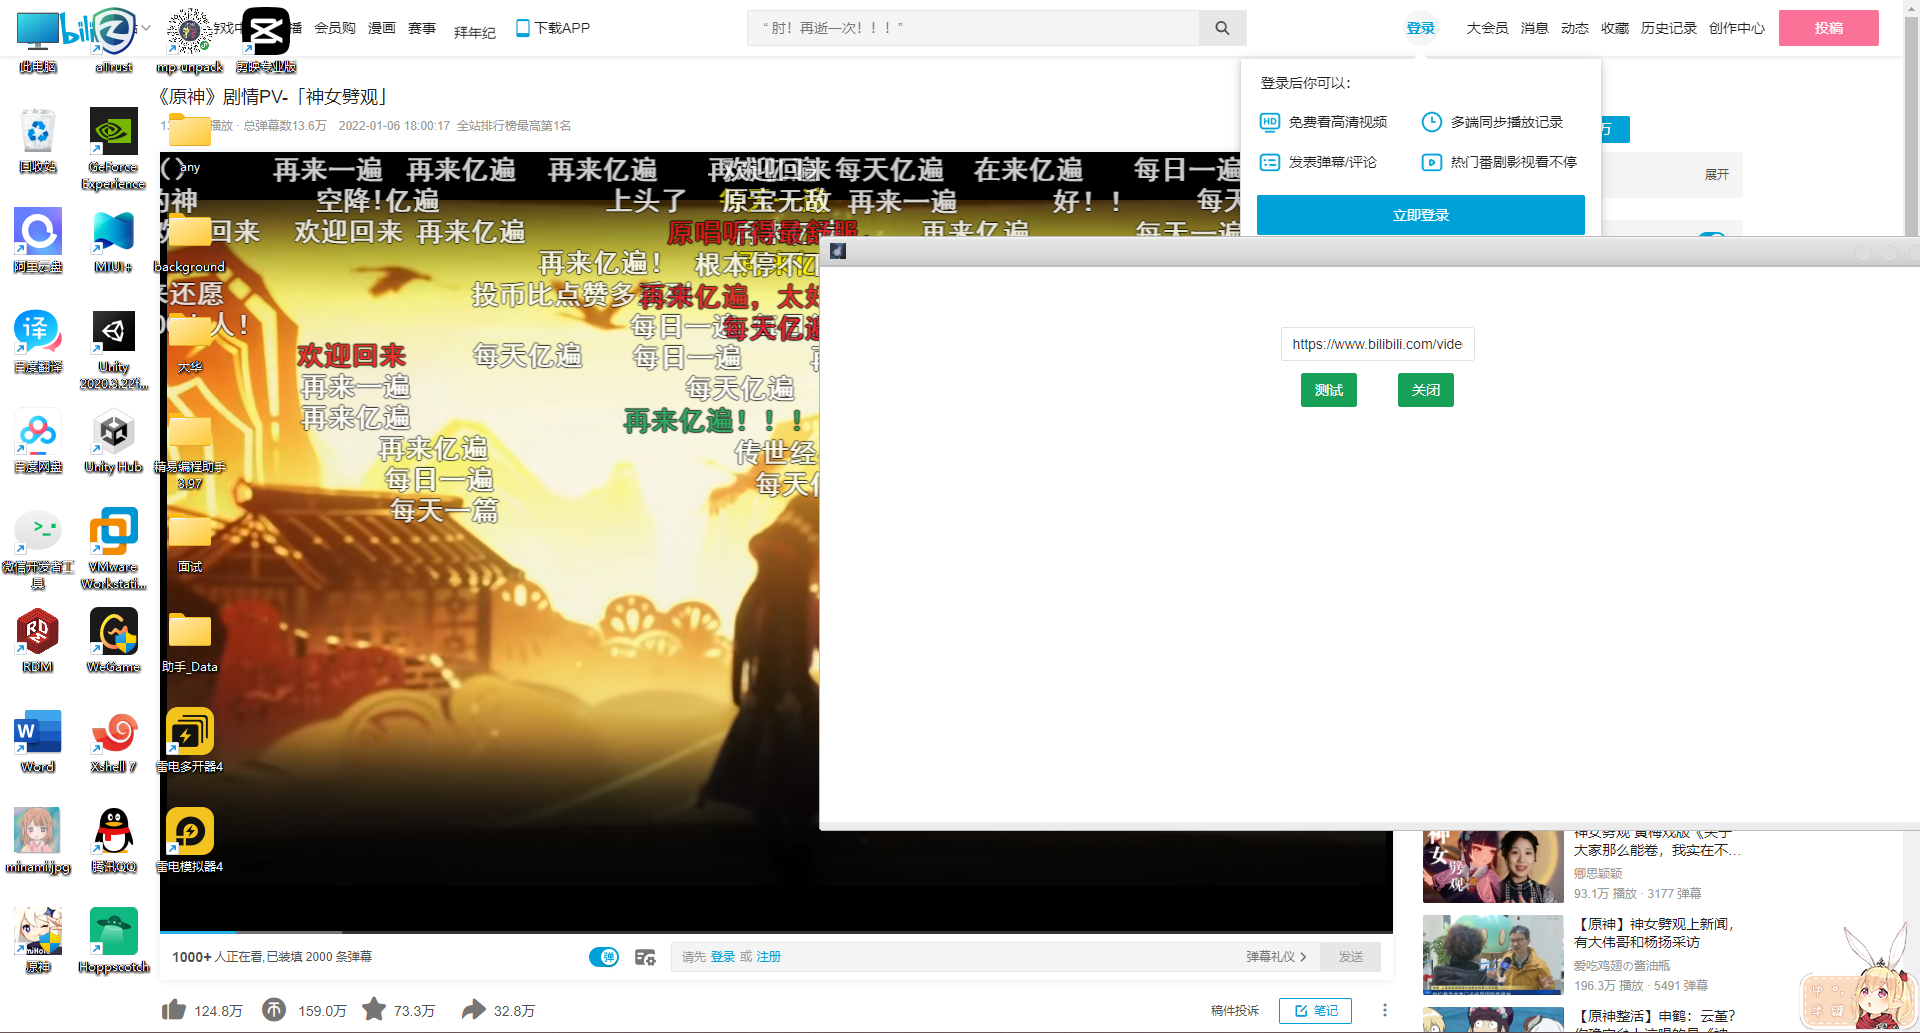Click the 注册 link in the danmaku bar
Viewport: 1920px width, 1033px height.
[x=768, y=957]
